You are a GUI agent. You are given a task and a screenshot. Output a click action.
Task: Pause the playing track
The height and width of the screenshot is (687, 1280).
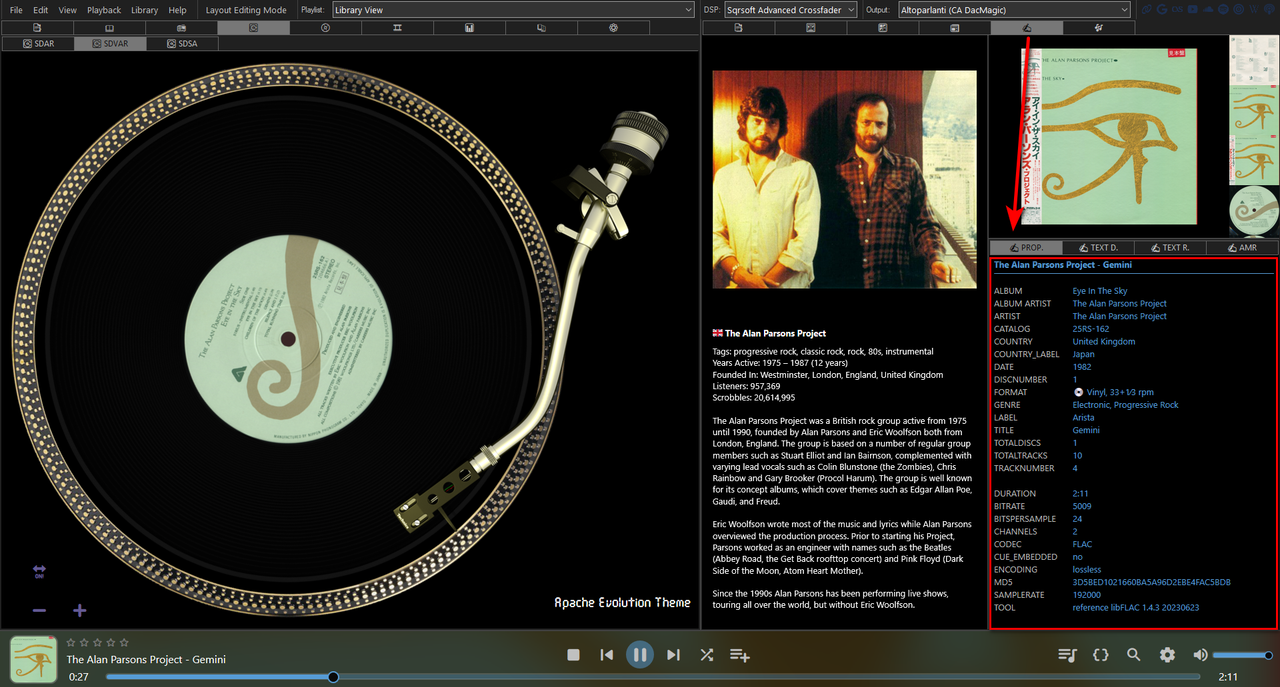click(x=640, y=655)
